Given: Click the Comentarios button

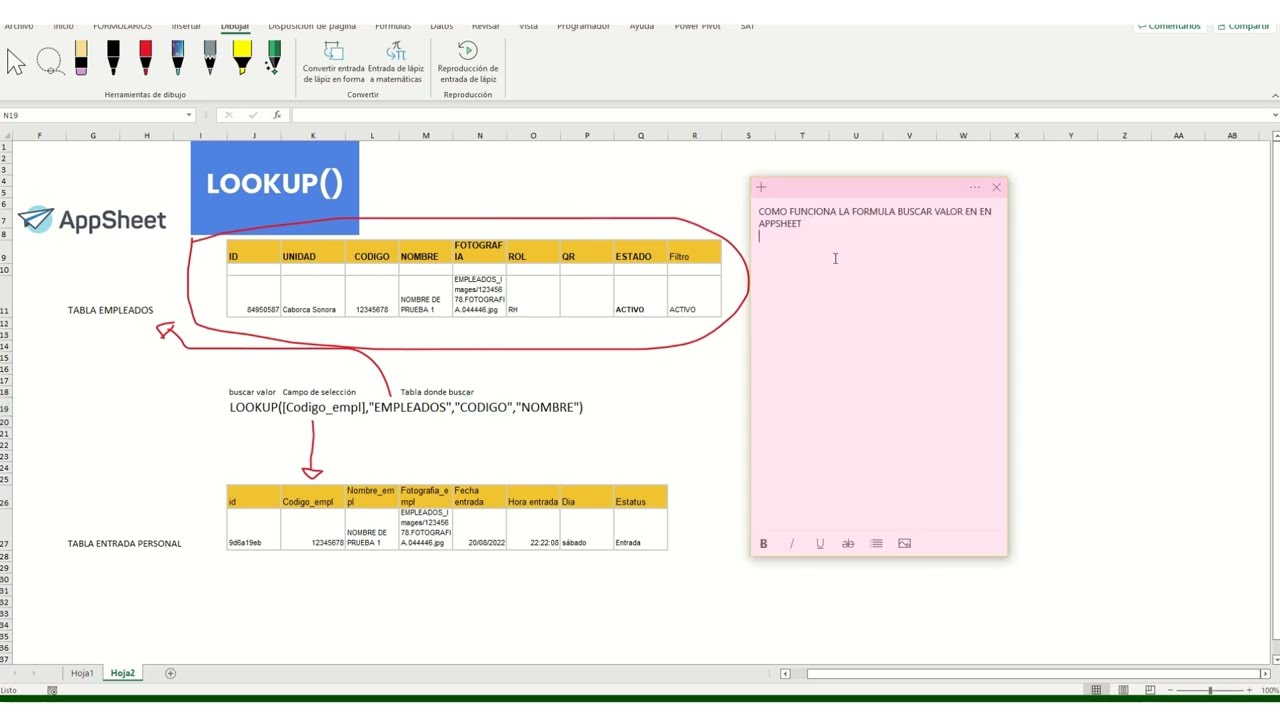Looking at the screenshot, I should tap(1169, 26).
